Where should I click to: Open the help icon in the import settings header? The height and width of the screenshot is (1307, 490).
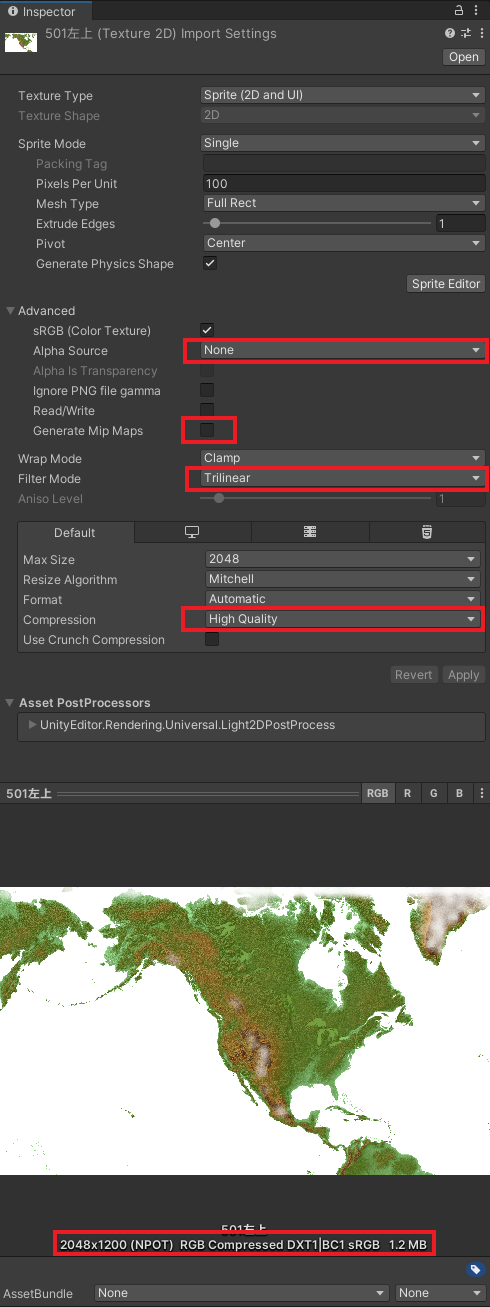click(x=451, y=33)
